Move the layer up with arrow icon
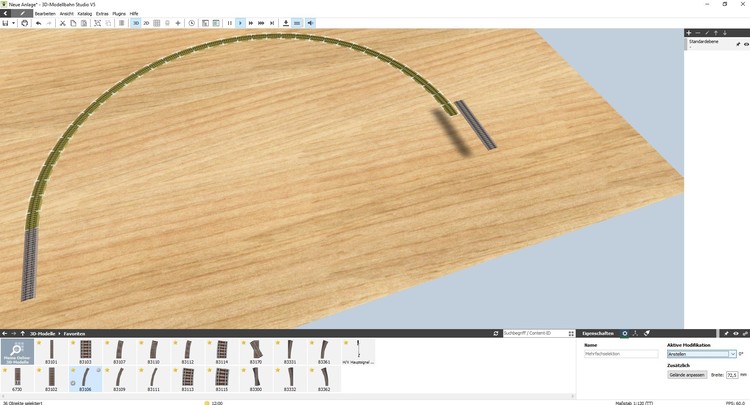 point(716,33)
